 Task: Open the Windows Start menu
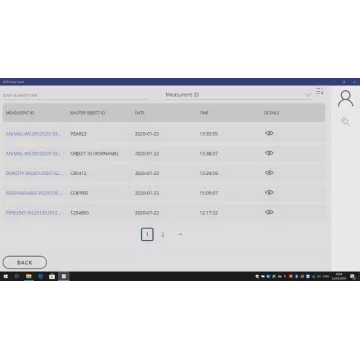[x=5, y=276]
